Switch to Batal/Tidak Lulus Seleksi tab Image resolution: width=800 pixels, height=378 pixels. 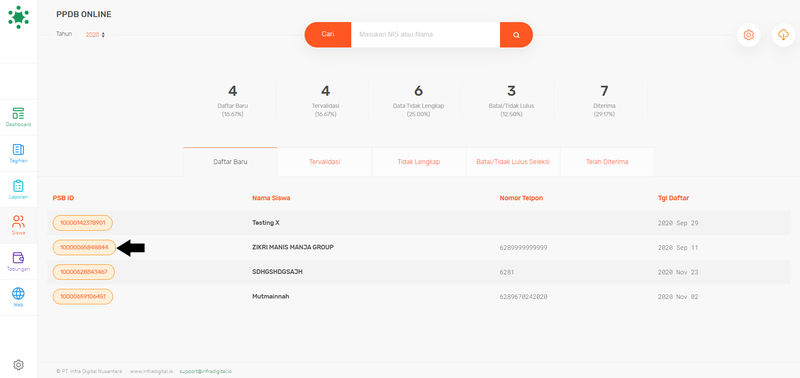point(513,162)
